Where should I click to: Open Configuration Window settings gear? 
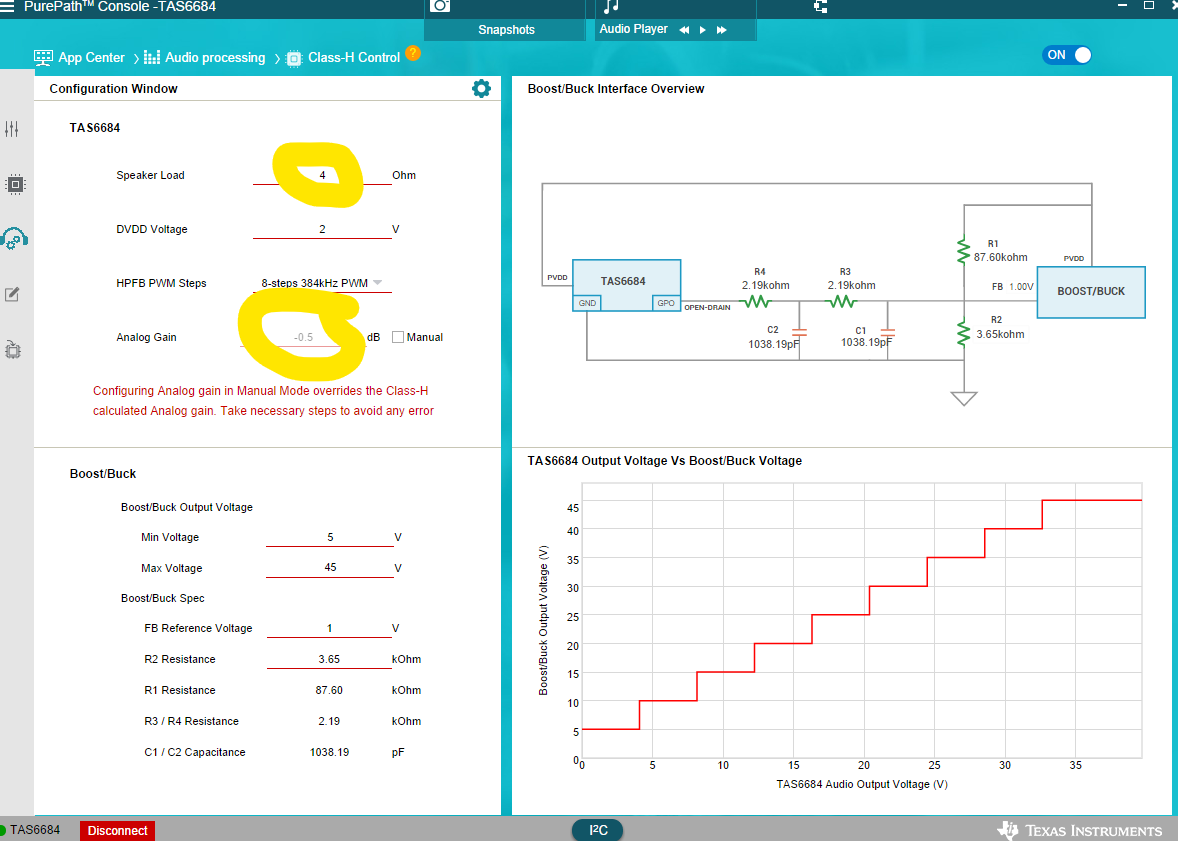(x=482, y=89)
